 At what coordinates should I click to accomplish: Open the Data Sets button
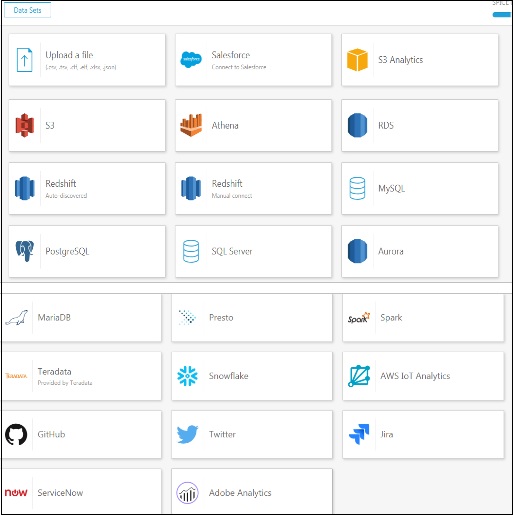[x=27, y=10]
